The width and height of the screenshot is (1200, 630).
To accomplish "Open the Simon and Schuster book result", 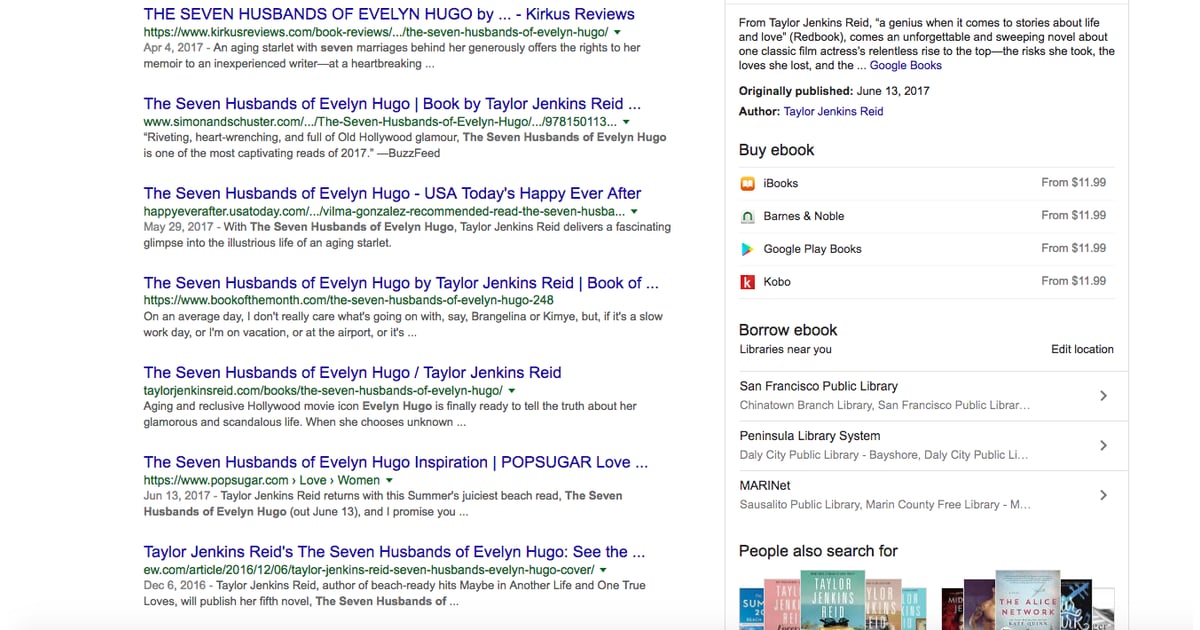I will 392,104.
